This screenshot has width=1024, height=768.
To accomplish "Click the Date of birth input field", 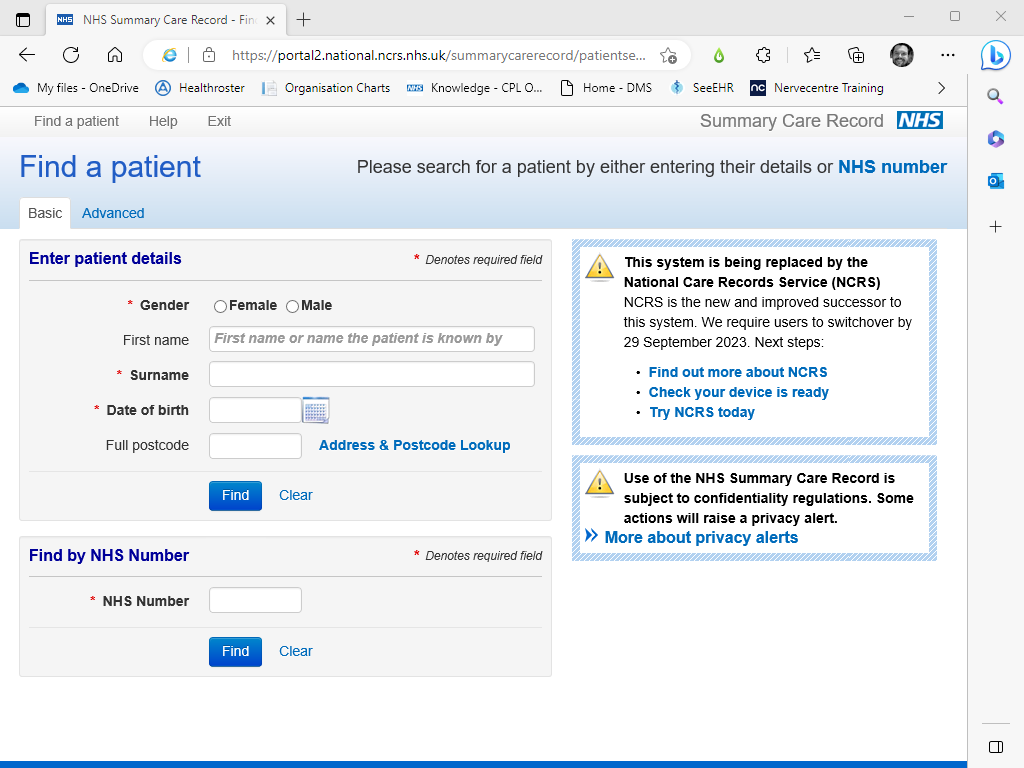I will (x=255, y=410).
